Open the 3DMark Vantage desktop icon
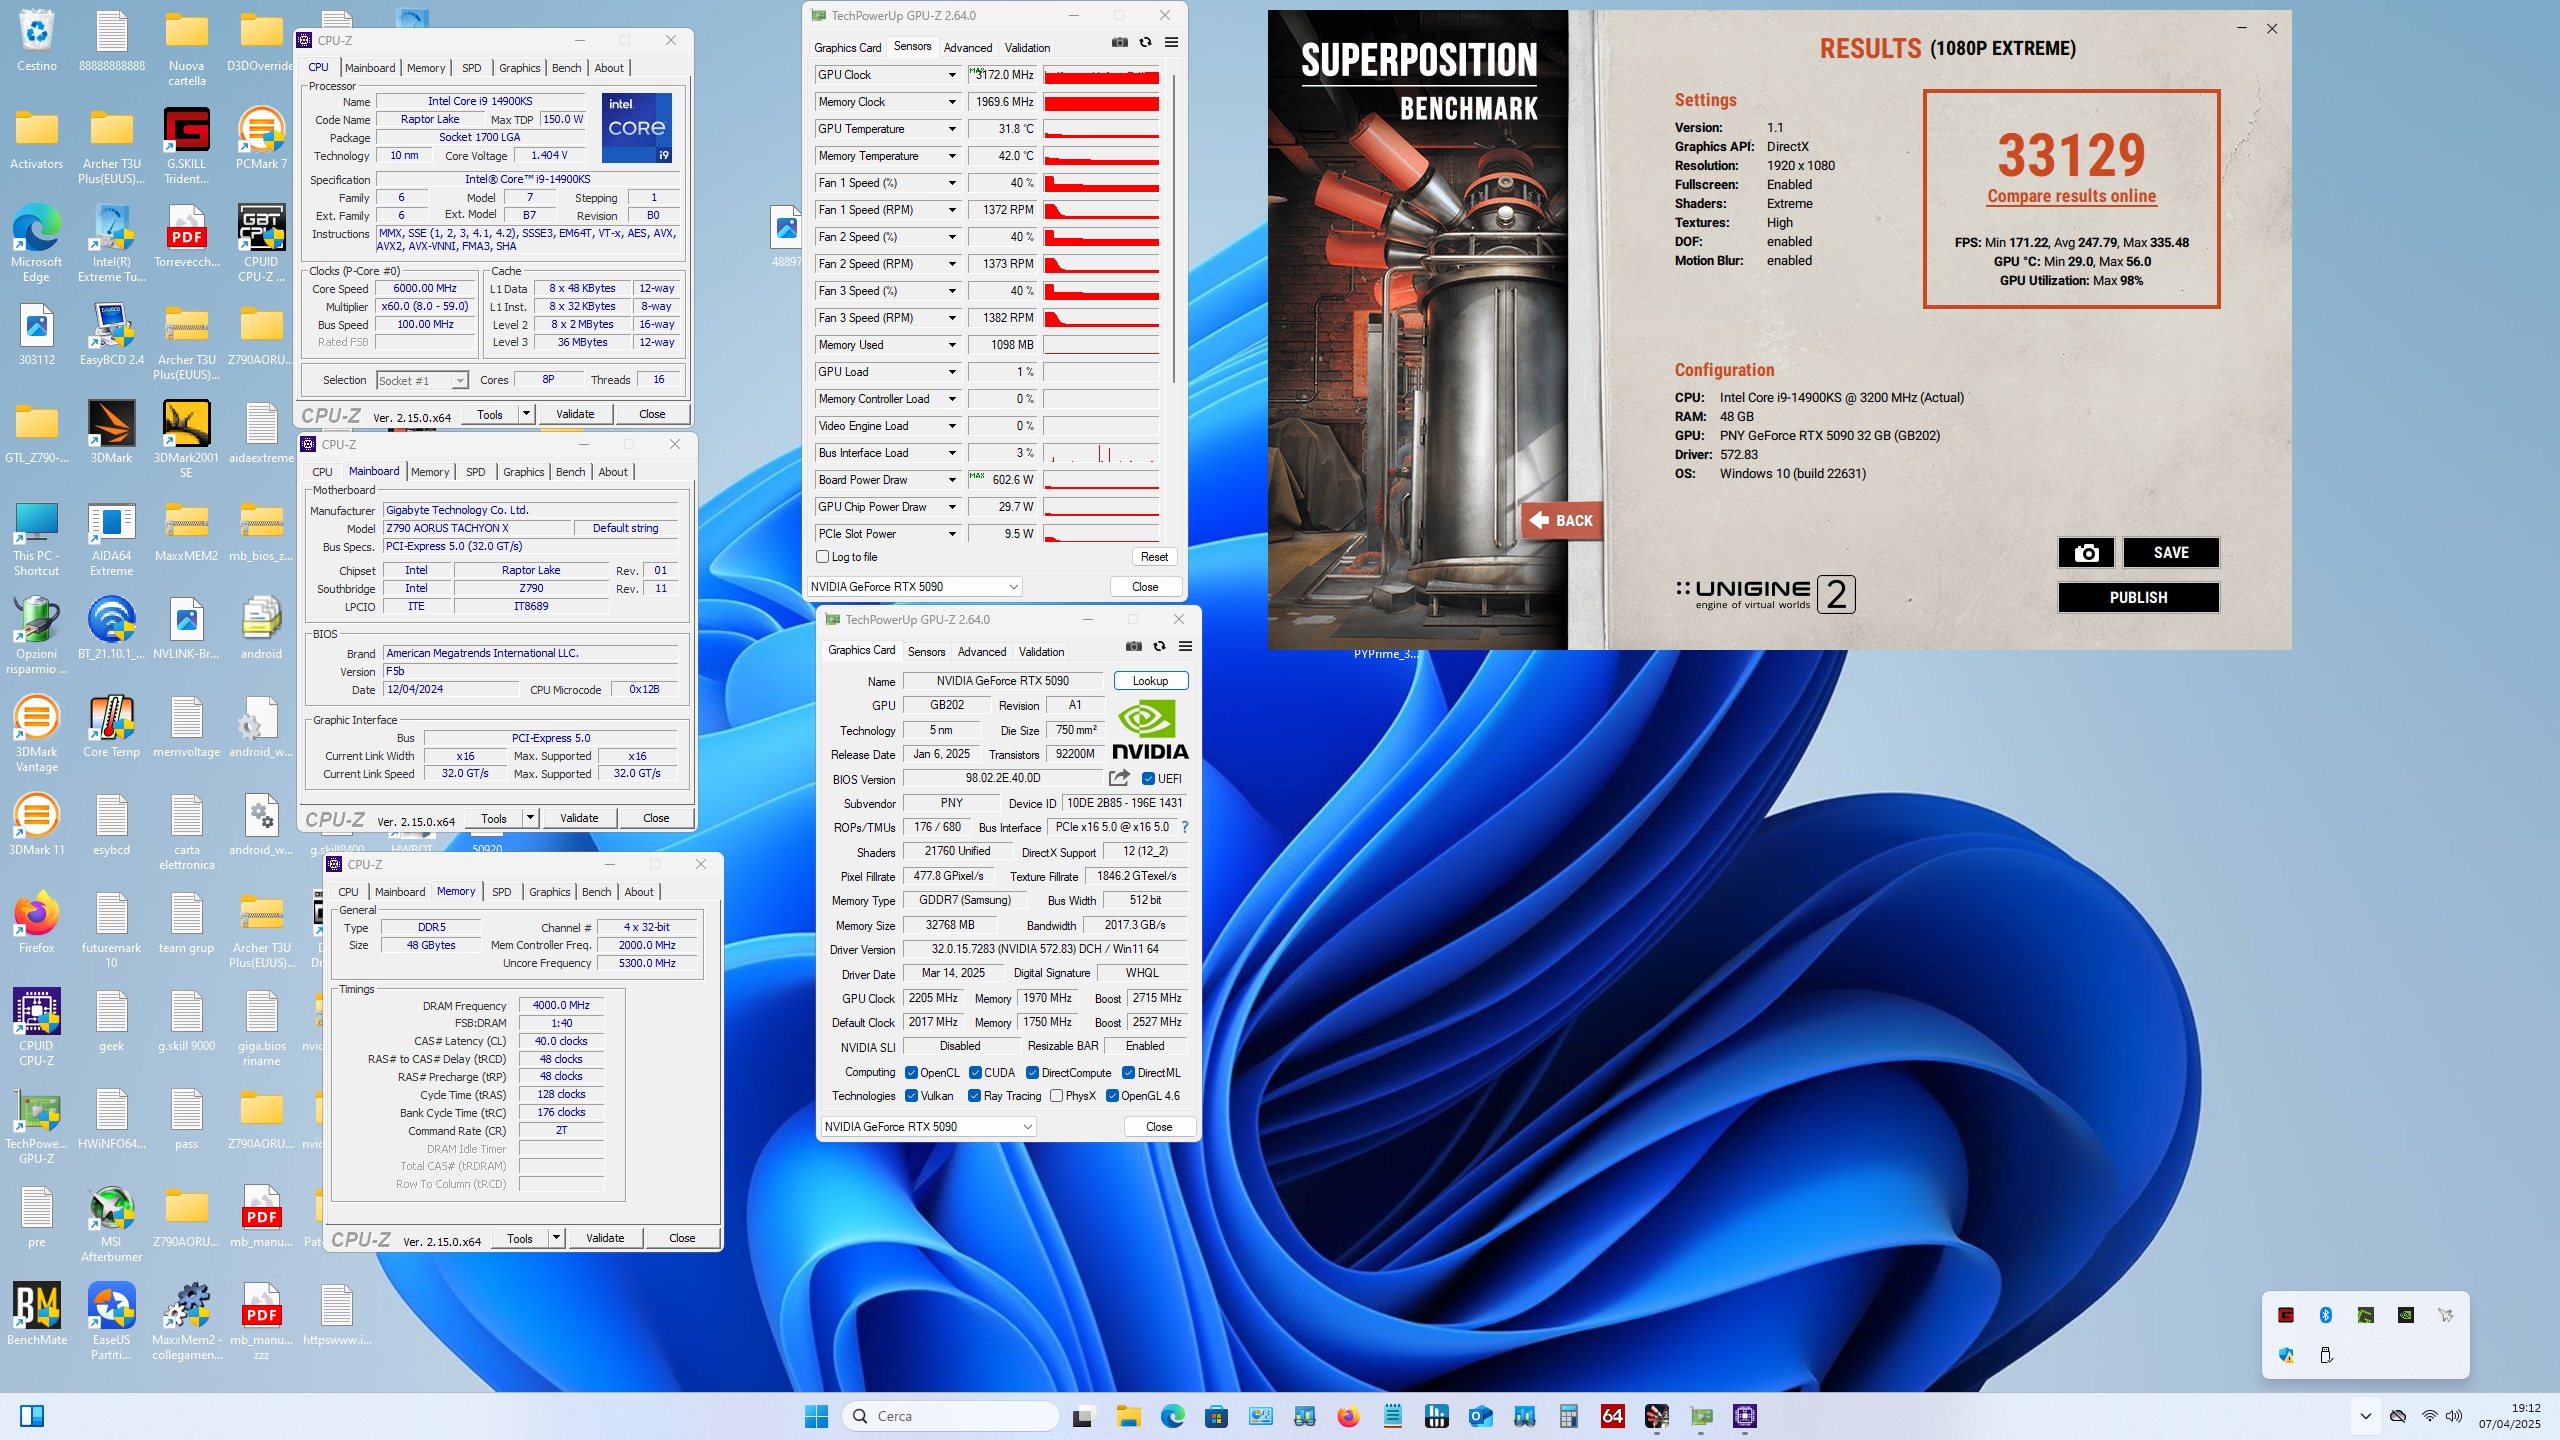Viewport: 2560px width, 1440px height. point(37,734)
